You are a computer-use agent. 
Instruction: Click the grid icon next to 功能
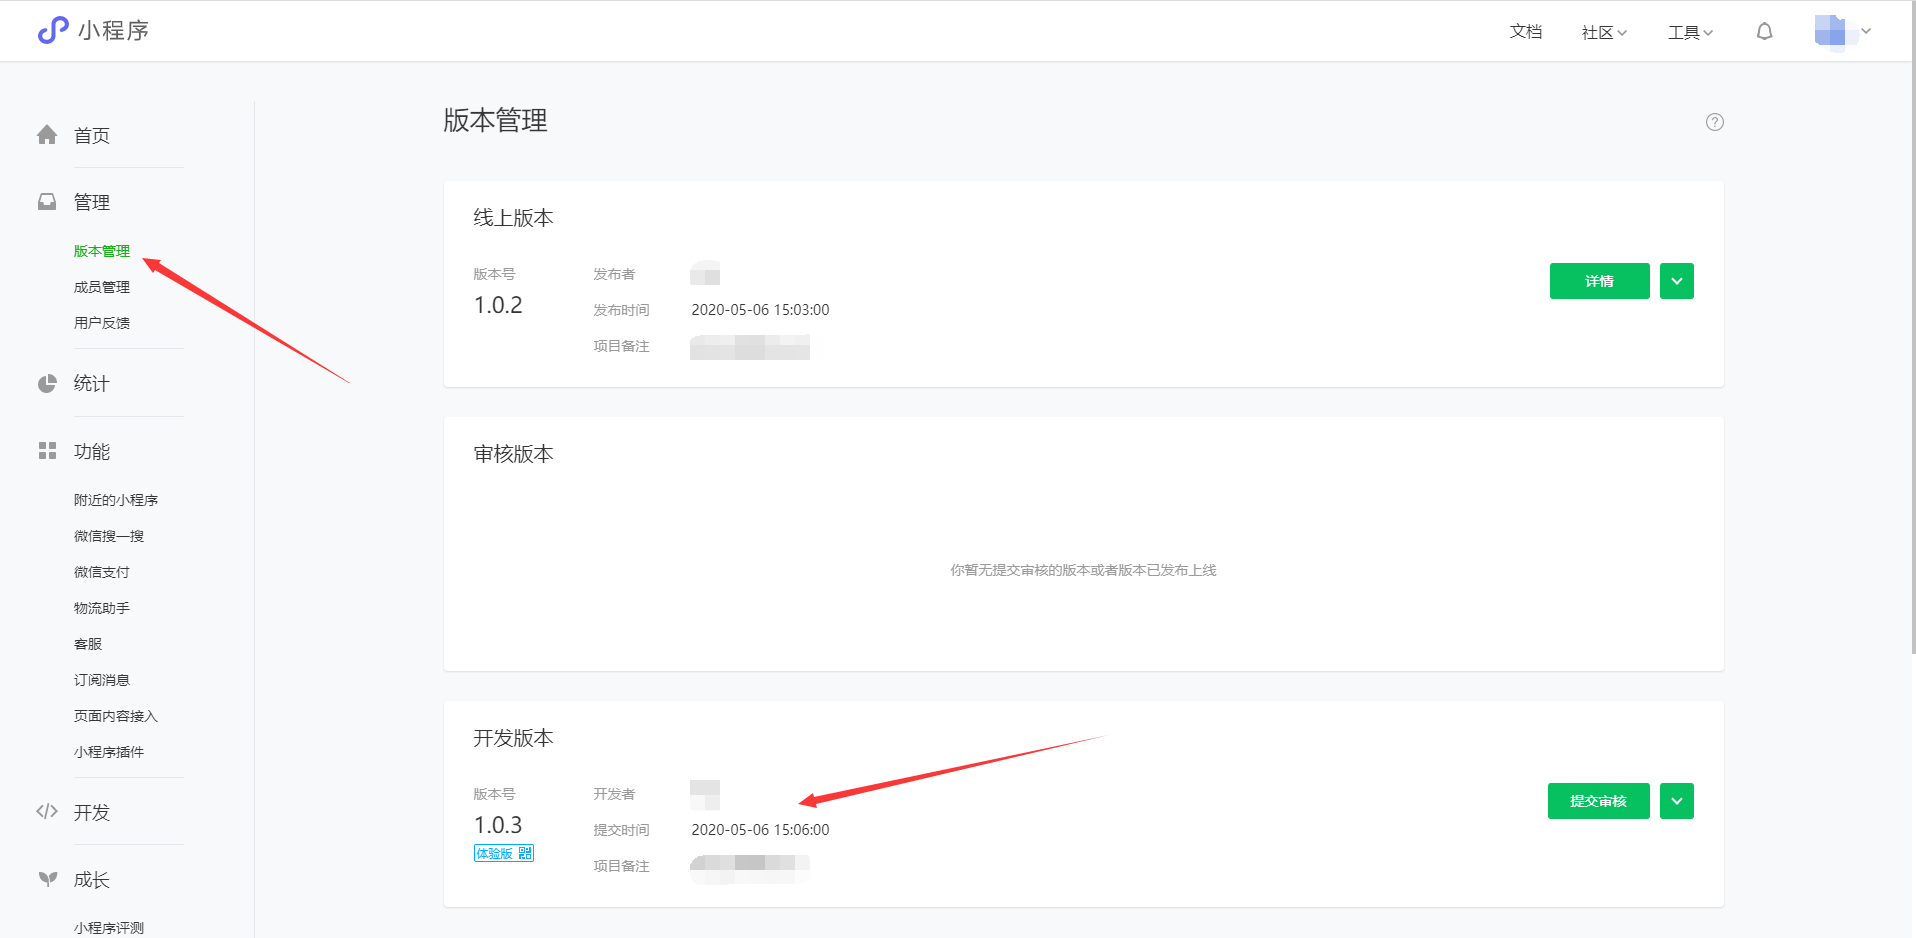click(46, 451)
